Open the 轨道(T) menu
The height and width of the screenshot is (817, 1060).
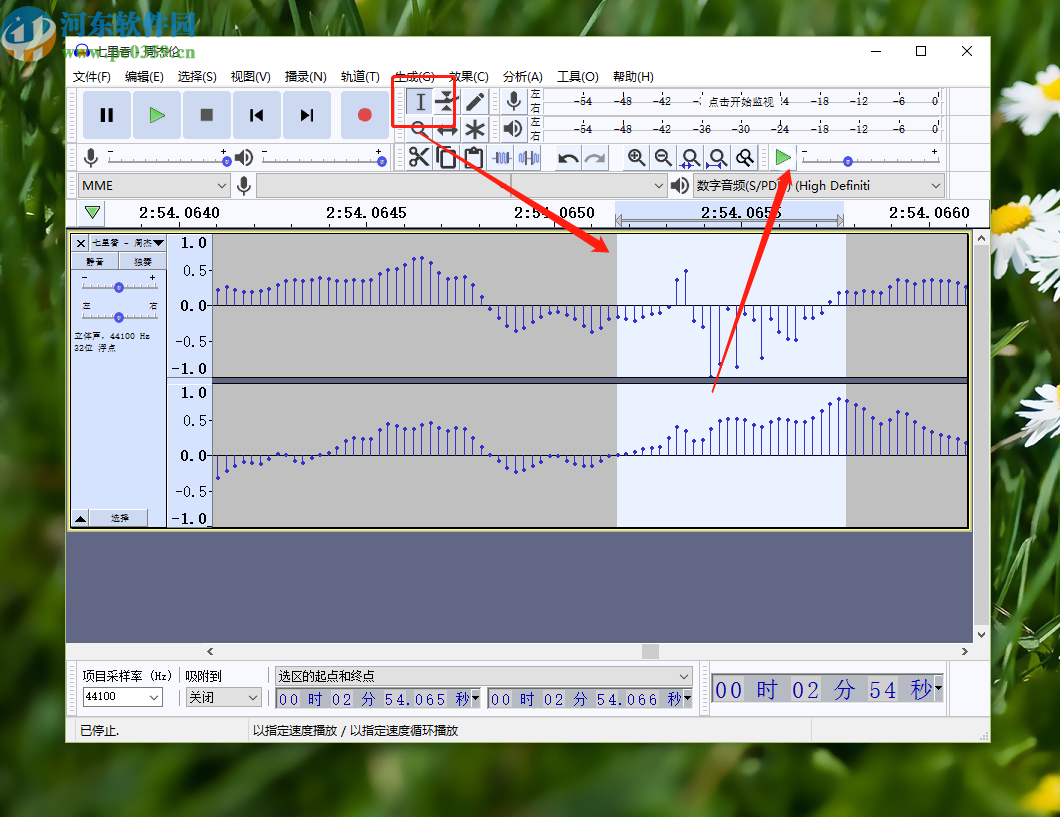coord(360,76)
